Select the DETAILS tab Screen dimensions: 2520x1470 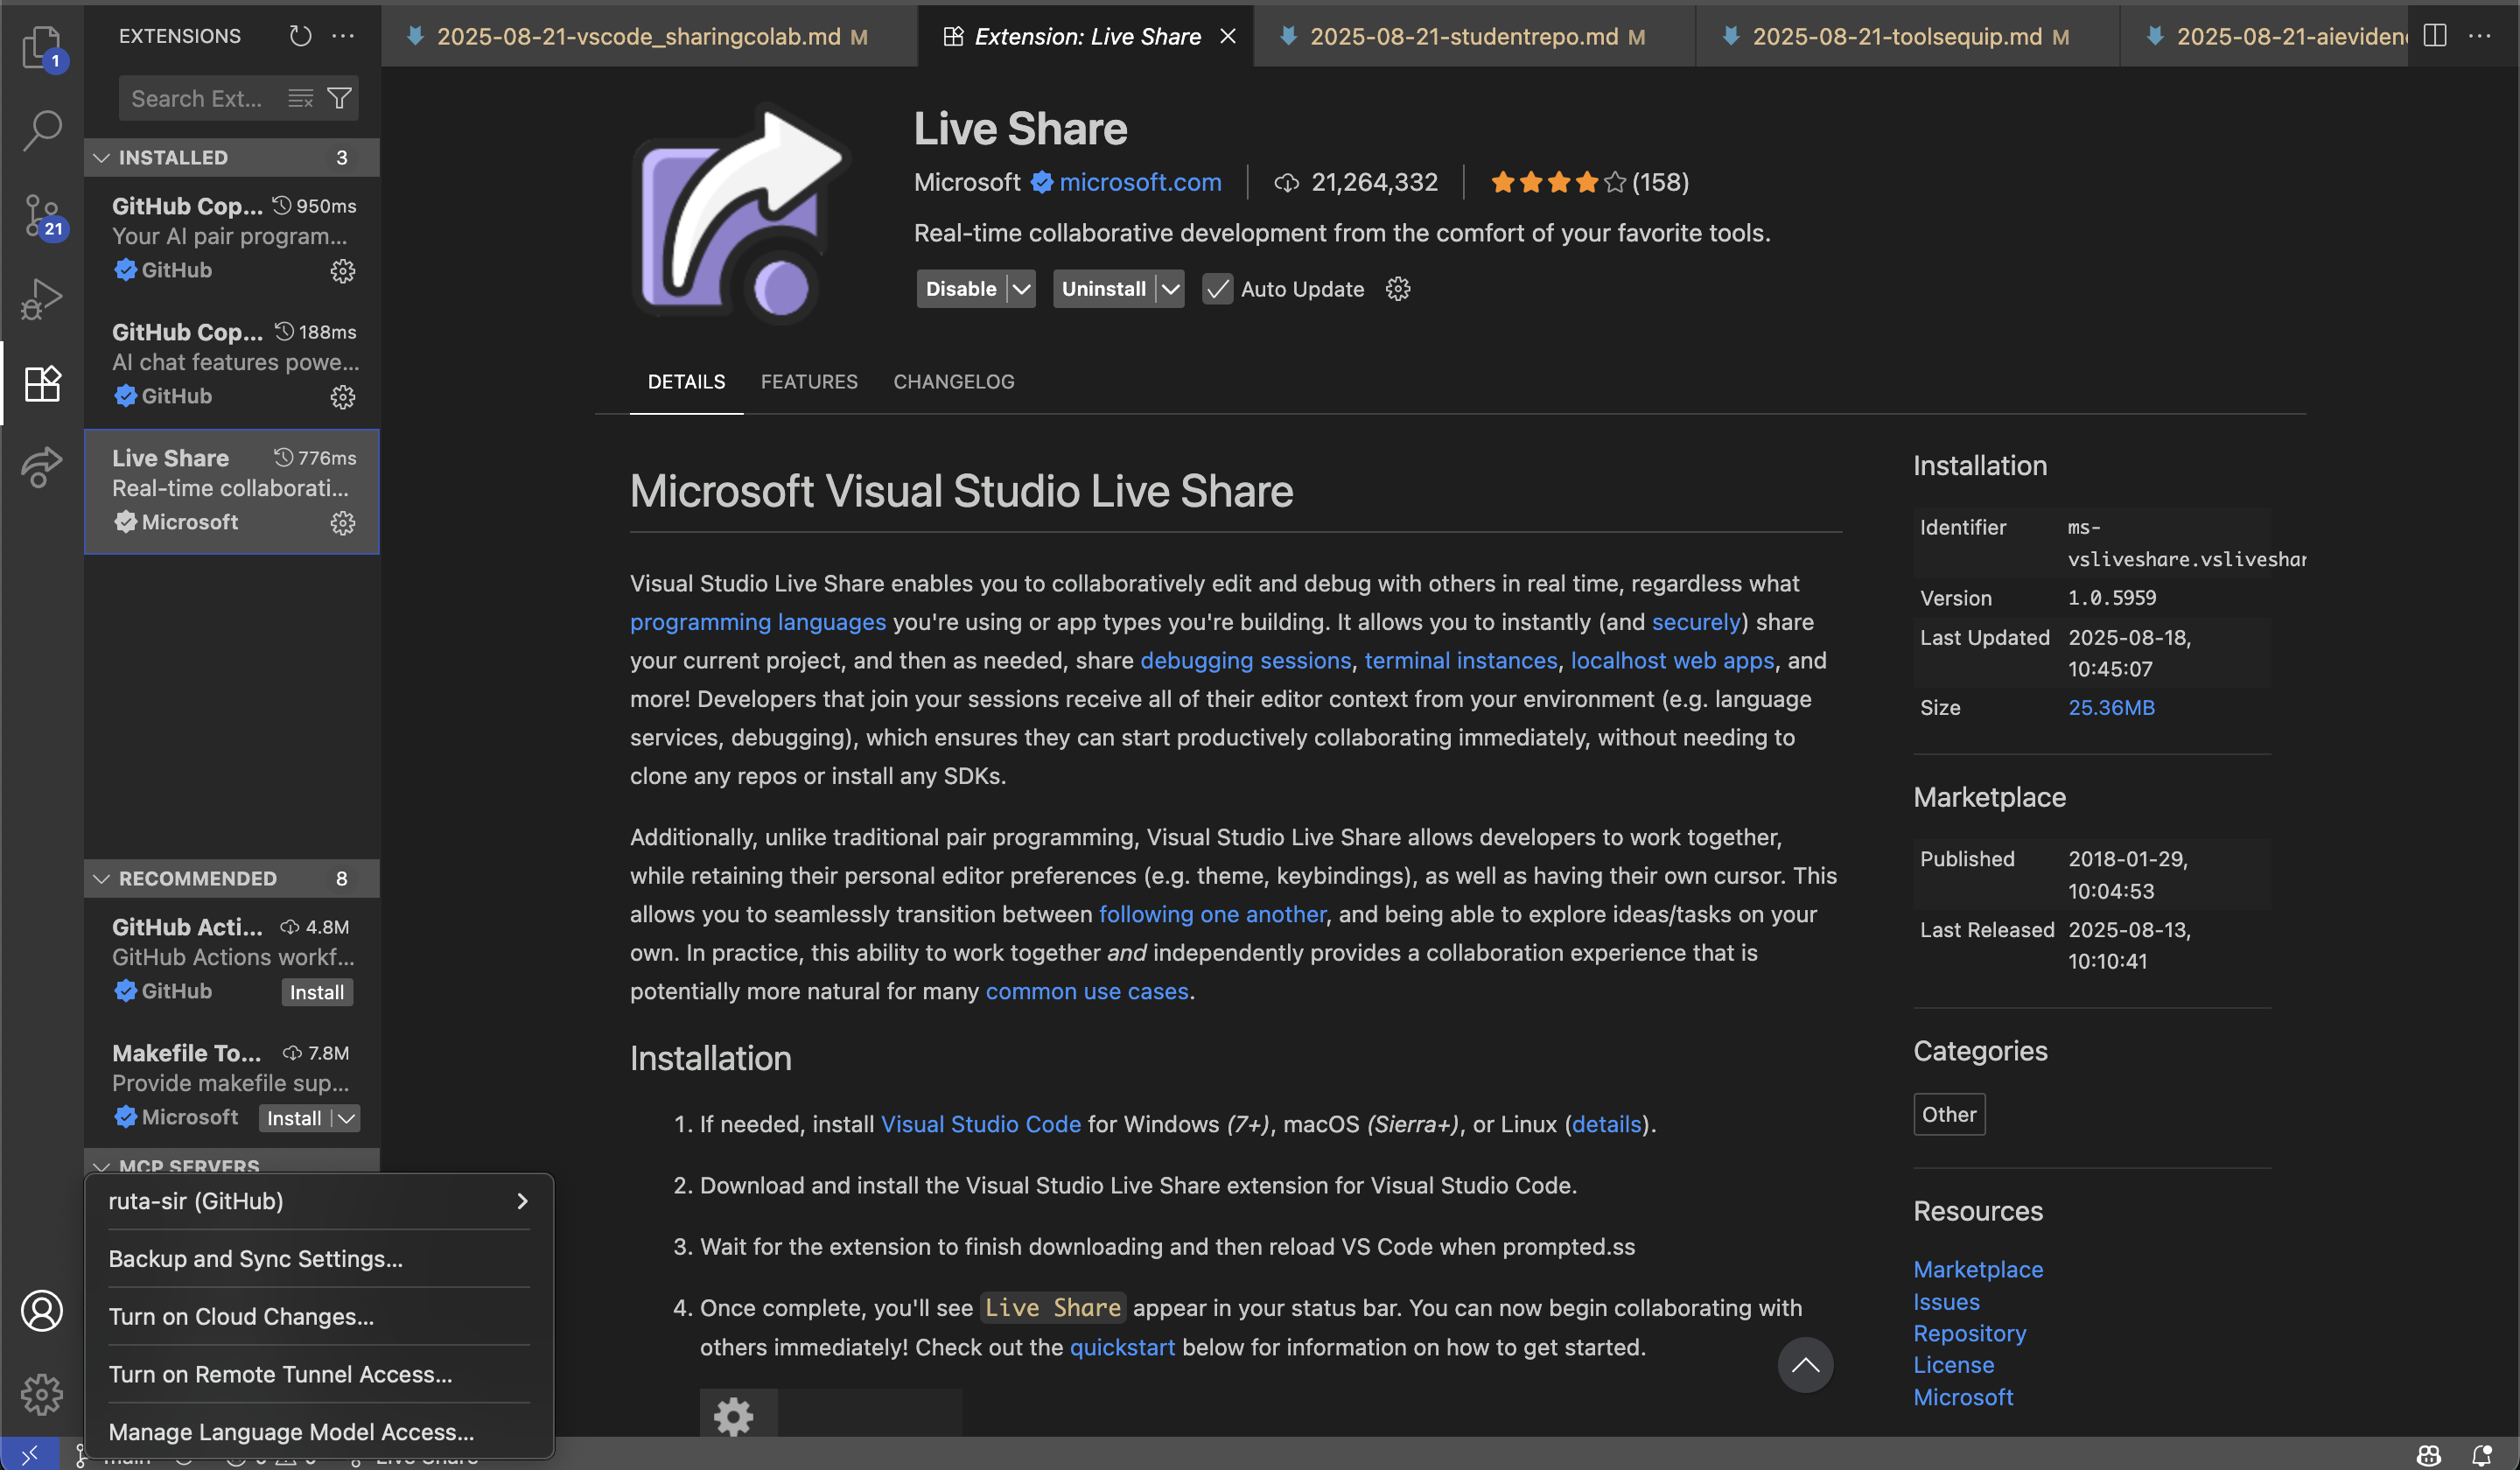[686, 381]
